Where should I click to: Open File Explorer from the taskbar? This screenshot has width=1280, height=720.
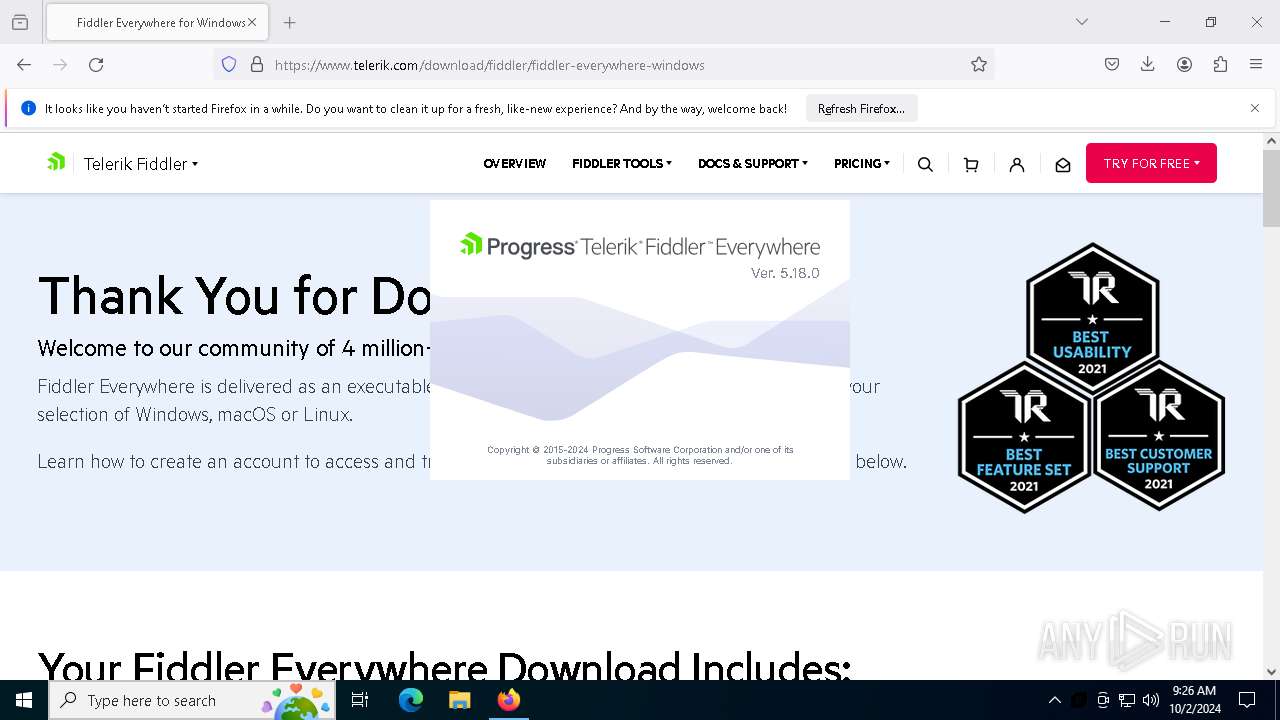point(459,700)
